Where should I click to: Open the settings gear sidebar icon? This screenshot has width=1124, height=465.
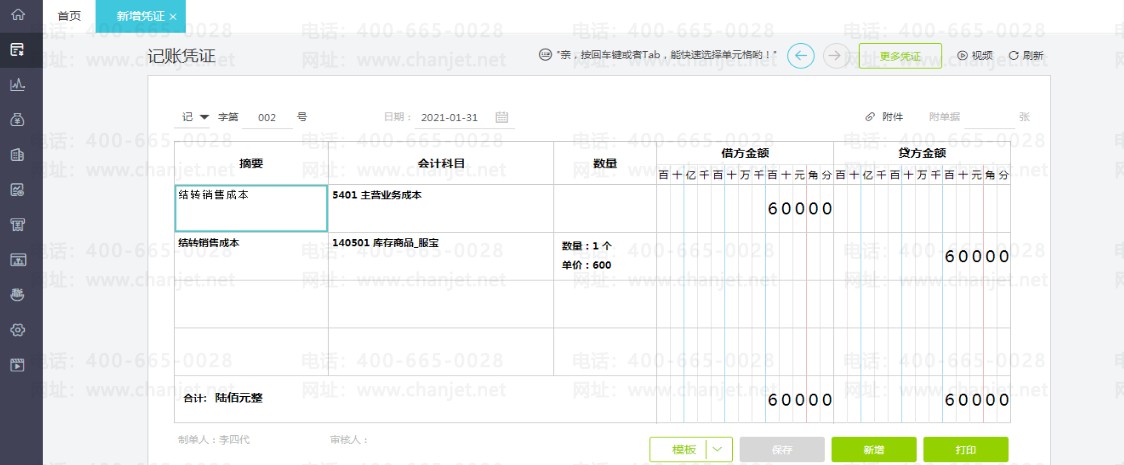pos(18,330)
